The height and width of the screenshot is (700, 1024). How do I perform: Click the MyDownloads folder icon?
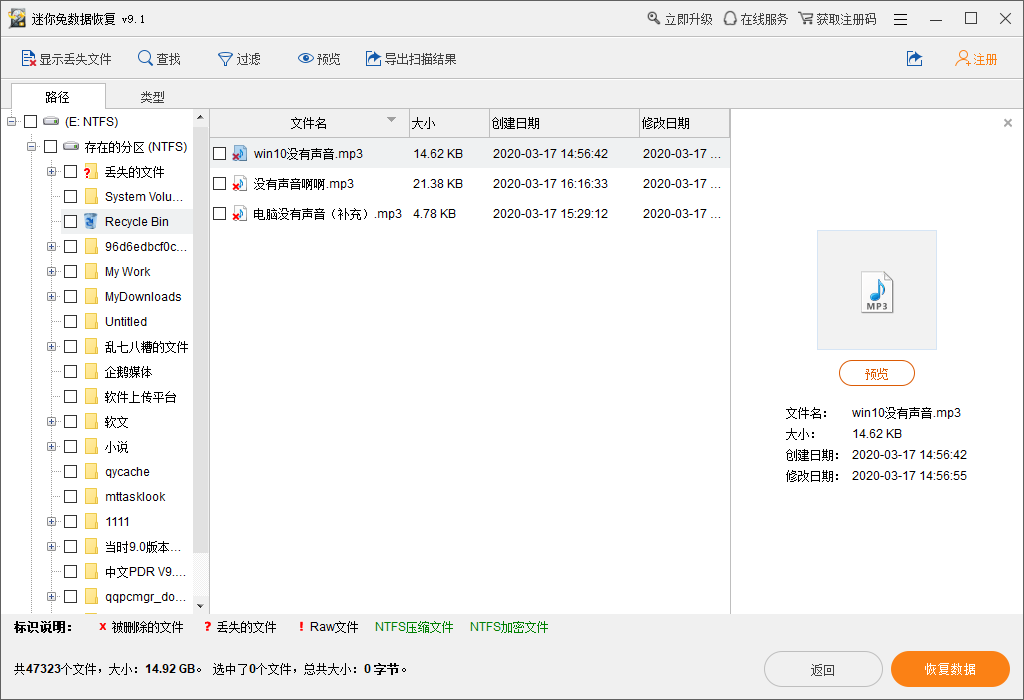pos(91,296)
